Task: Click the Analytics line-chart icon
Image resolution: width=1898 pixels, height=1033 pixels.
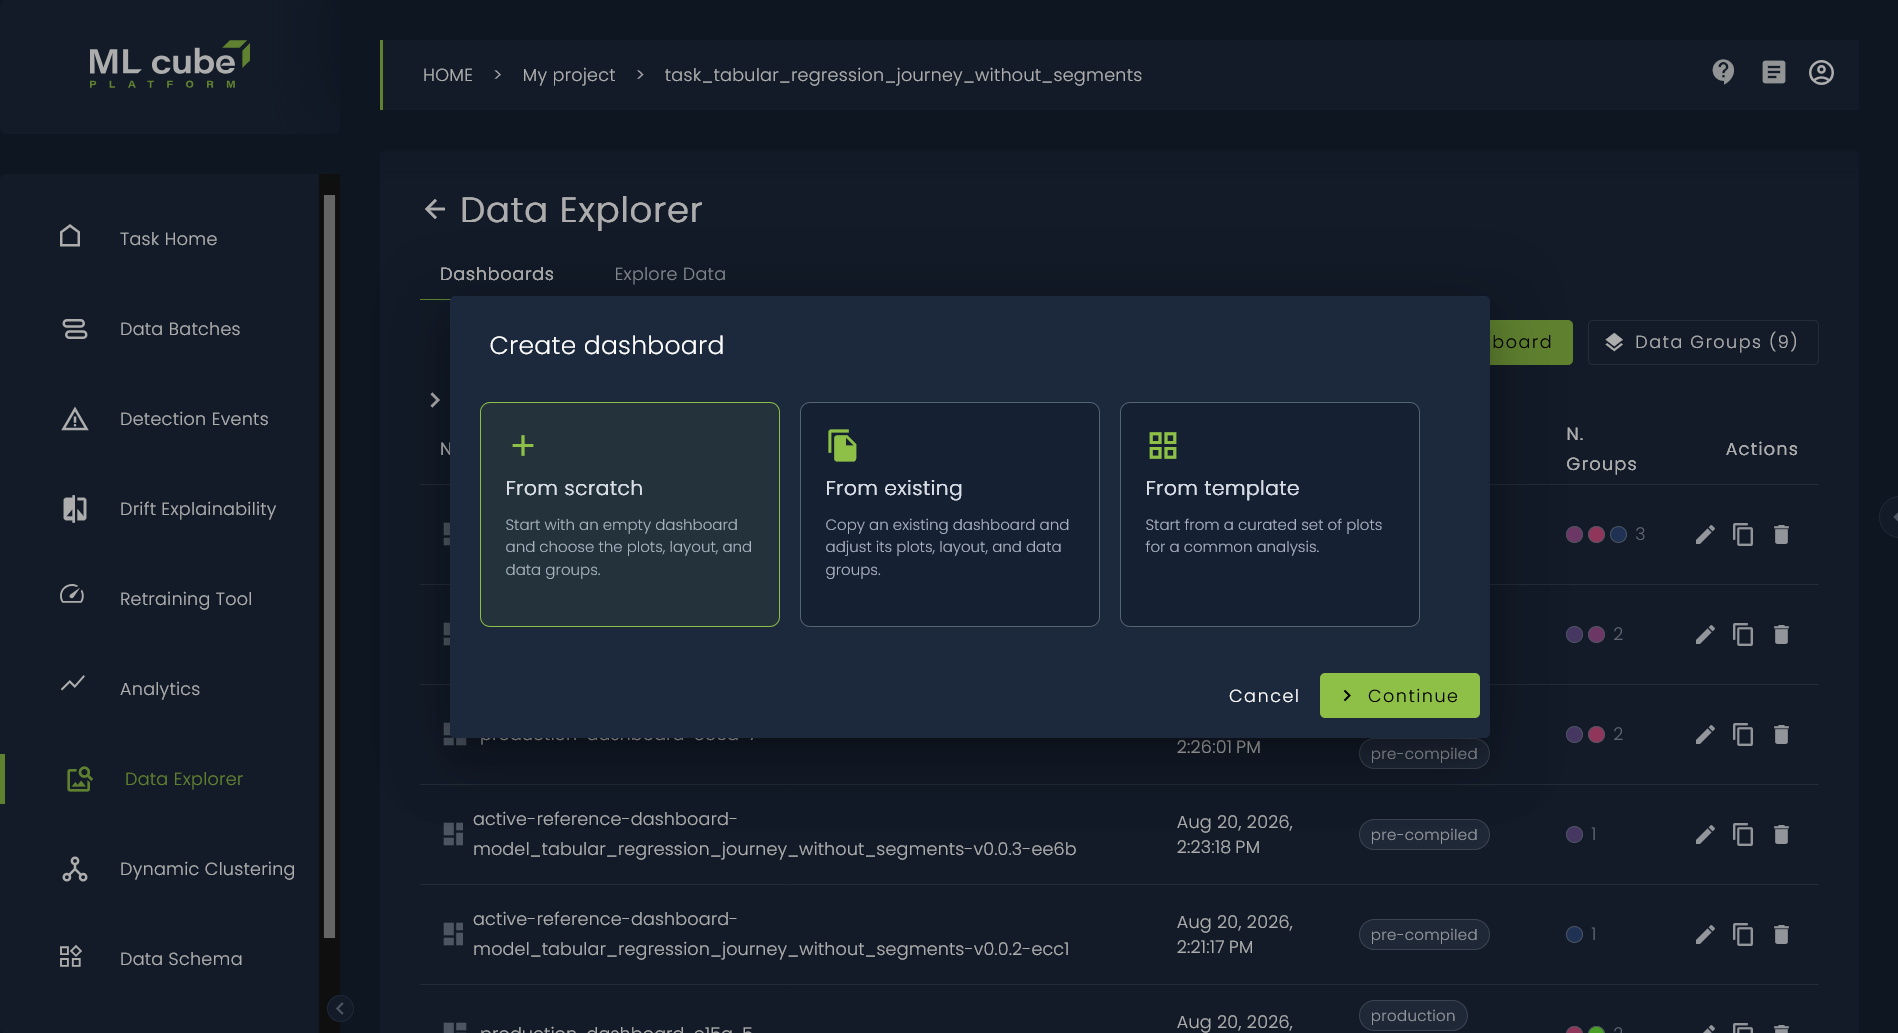Action: point(73,684)
